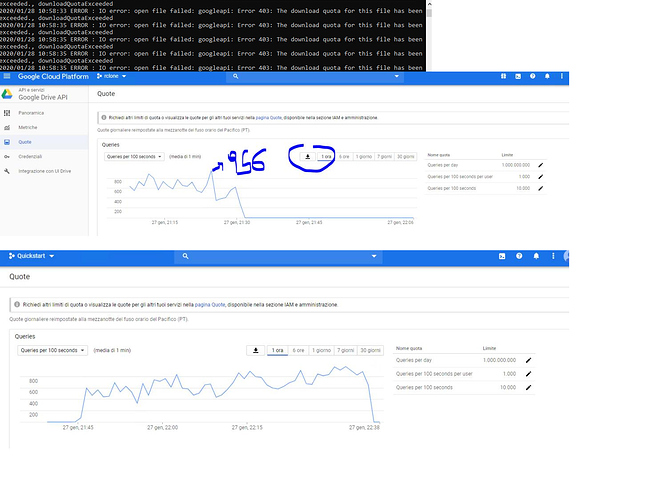
Task: Click the search field in Quickstart console header
Action: (278, 256)
